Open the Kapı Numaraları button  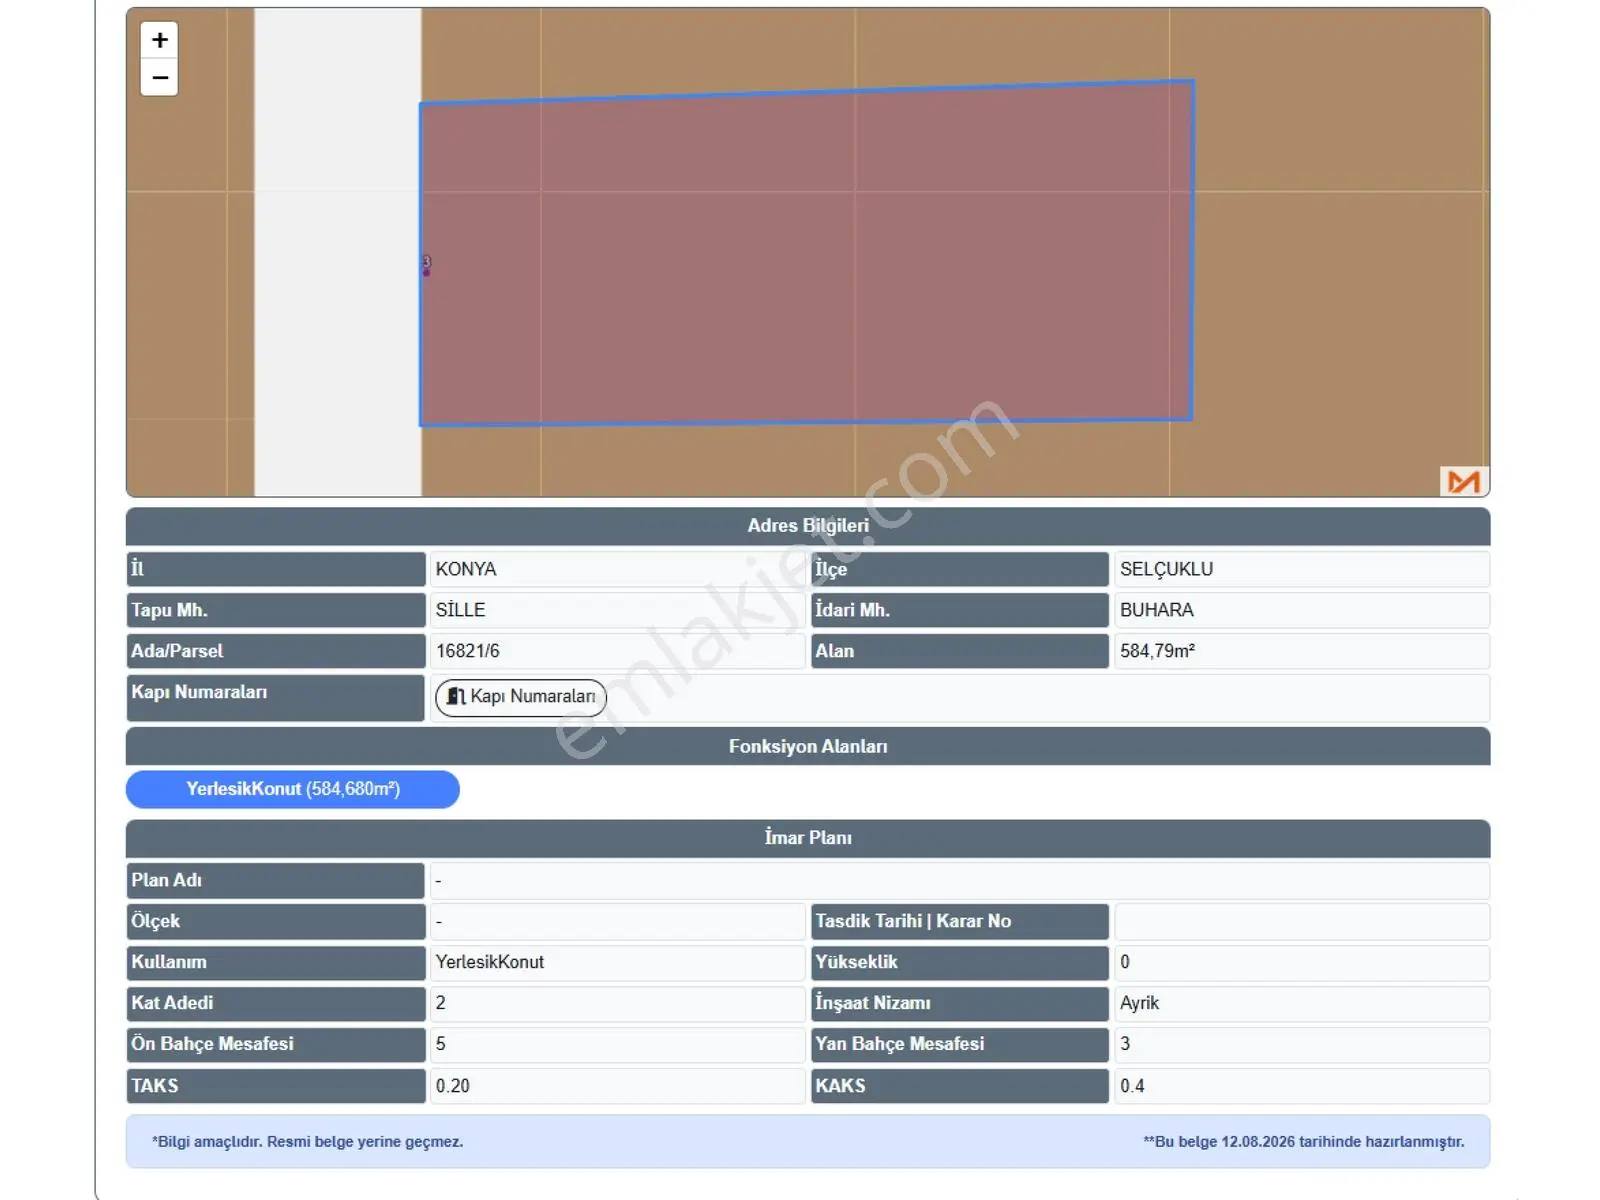tap(521, 697)
